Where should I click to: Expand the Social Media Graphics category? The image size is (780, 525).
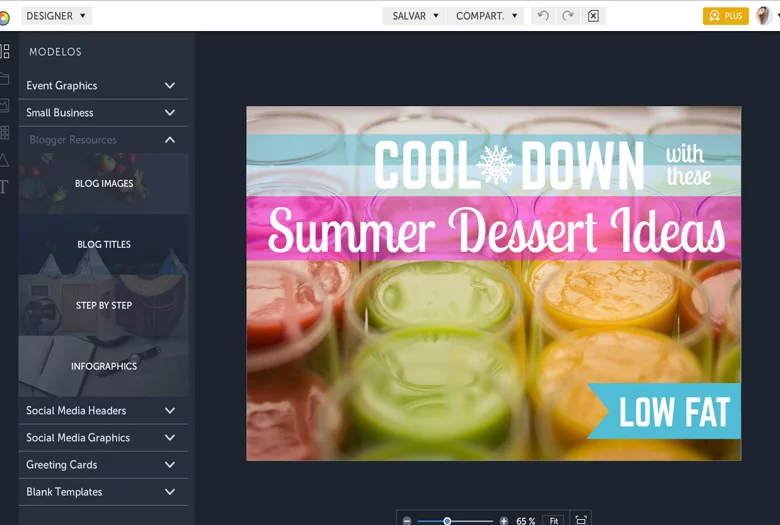(x=103, y=437)
